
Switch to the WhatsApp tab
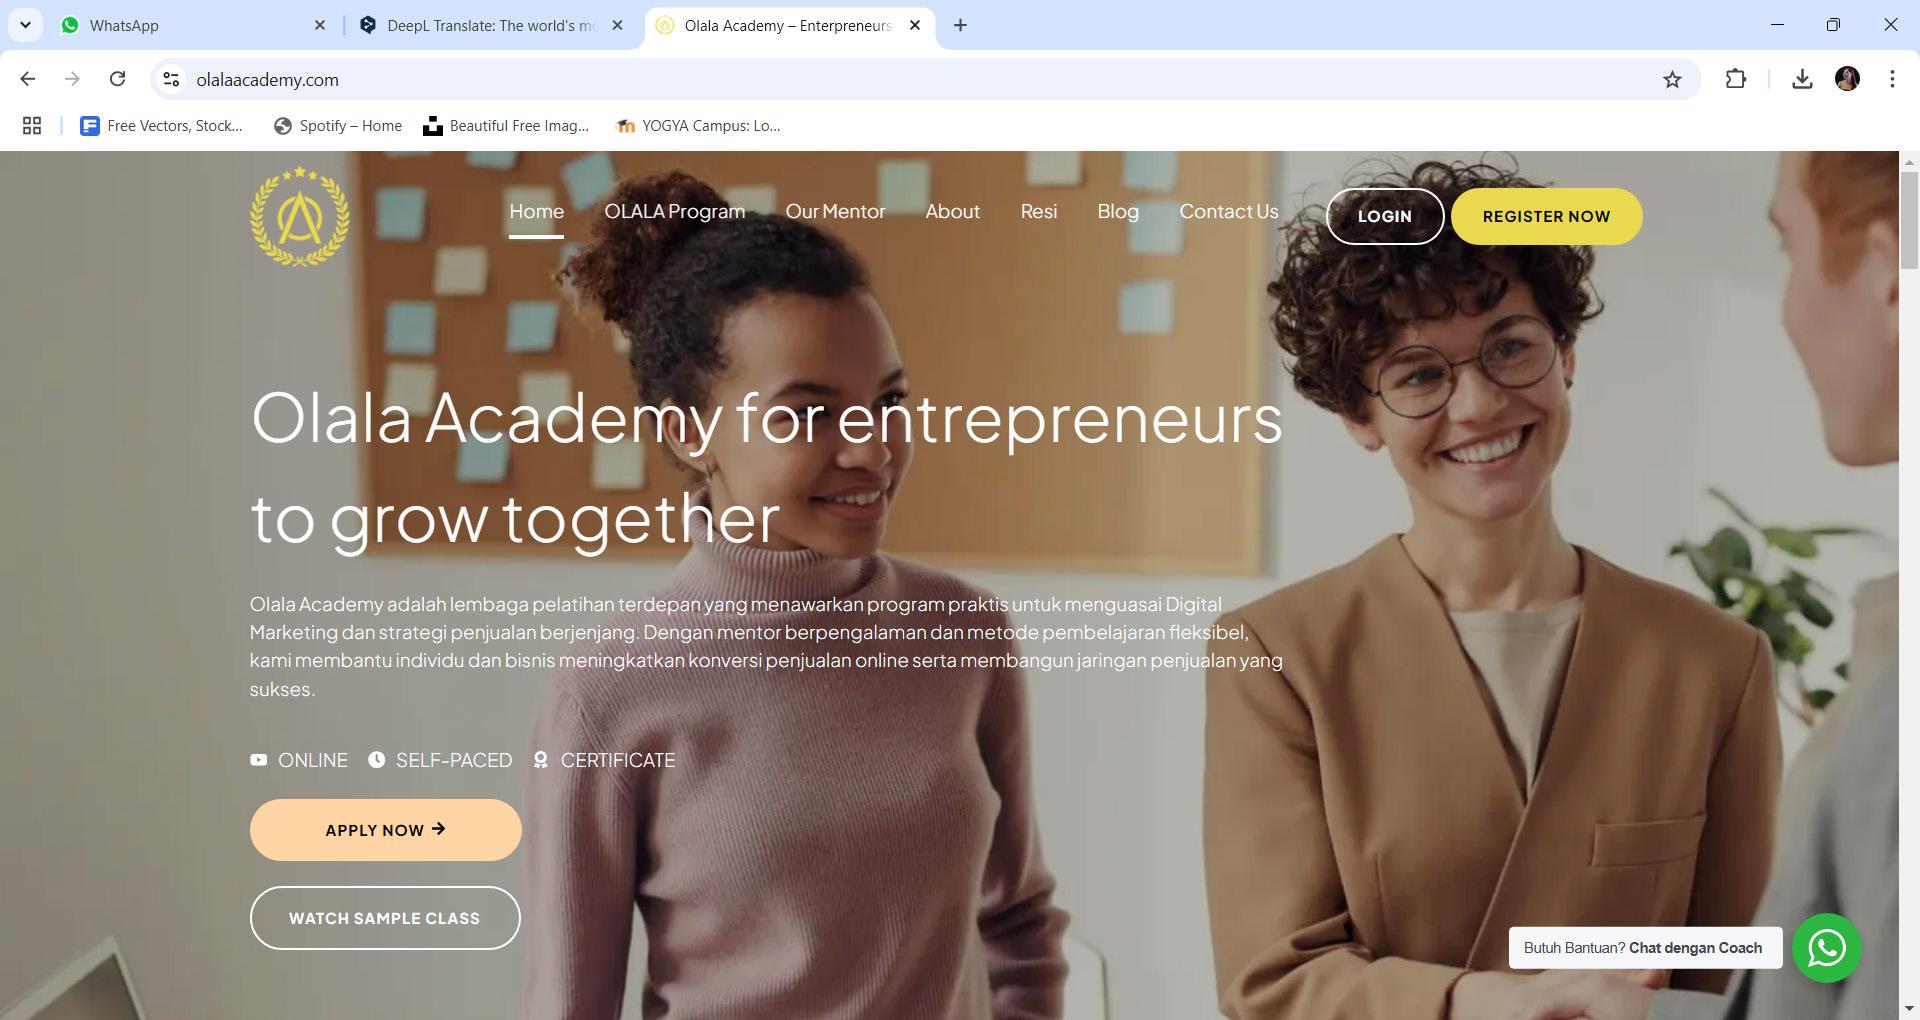[190, 25]
